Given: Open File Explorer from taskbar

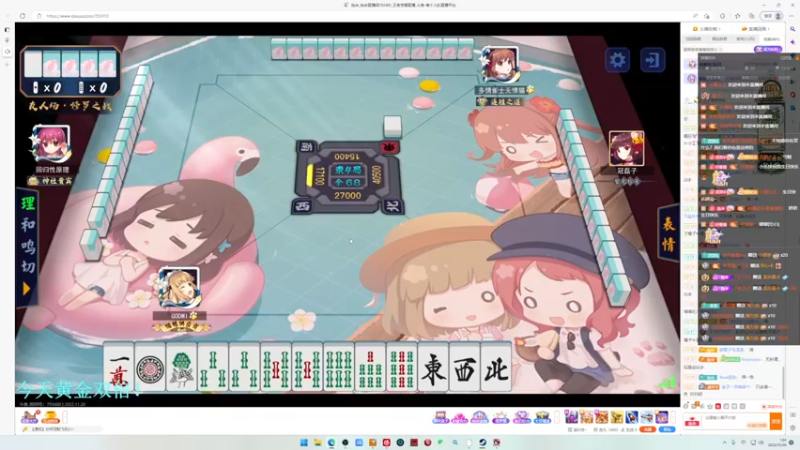Looking at the screenshot, I should [317, 442].
